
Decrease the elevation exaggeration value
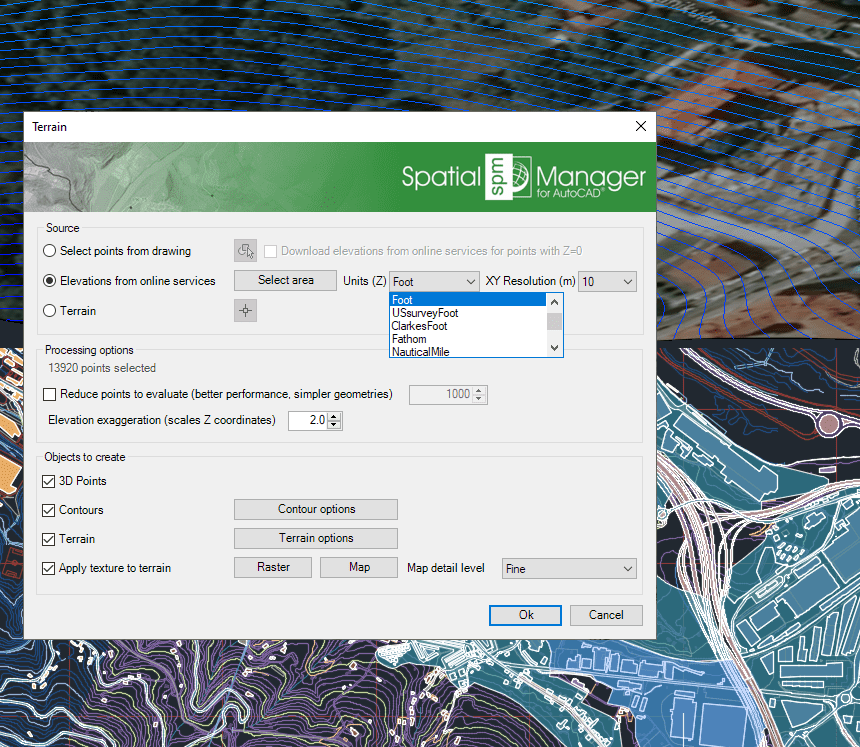click(x=335, y=425)
